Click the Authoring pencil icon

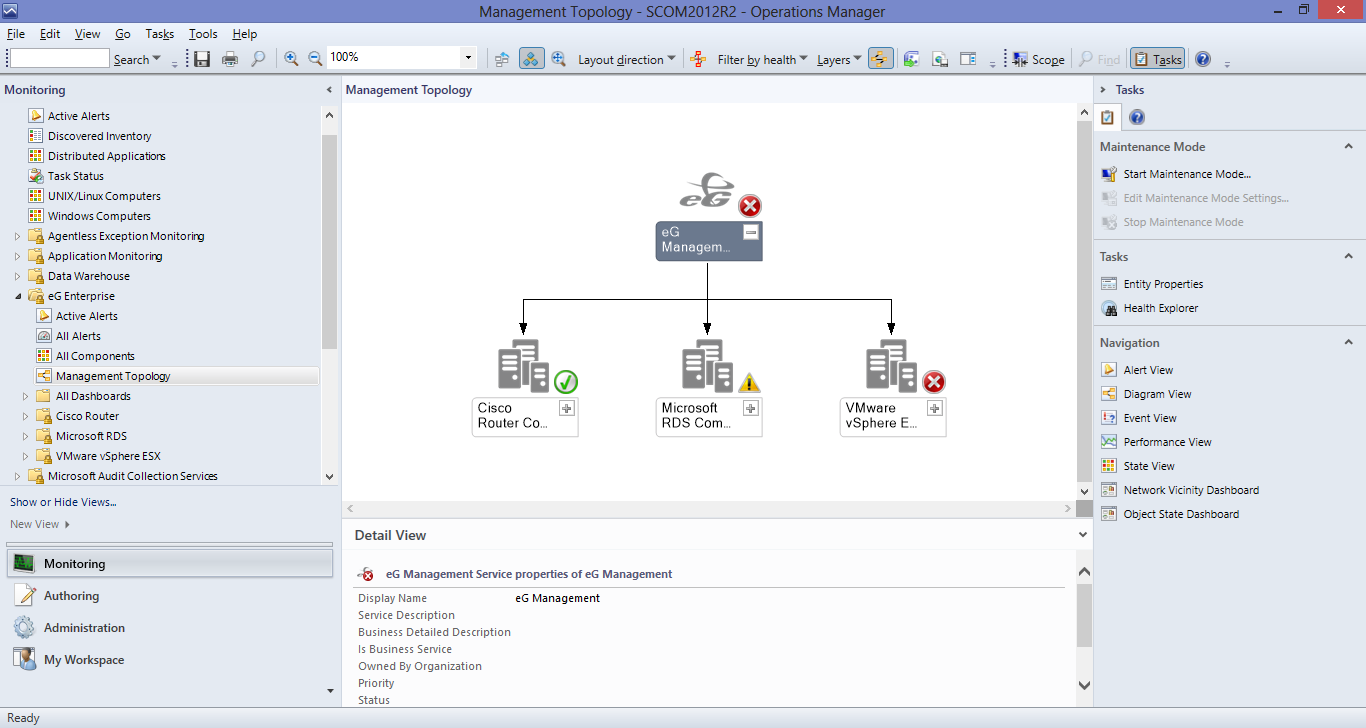tap(24, 596)
